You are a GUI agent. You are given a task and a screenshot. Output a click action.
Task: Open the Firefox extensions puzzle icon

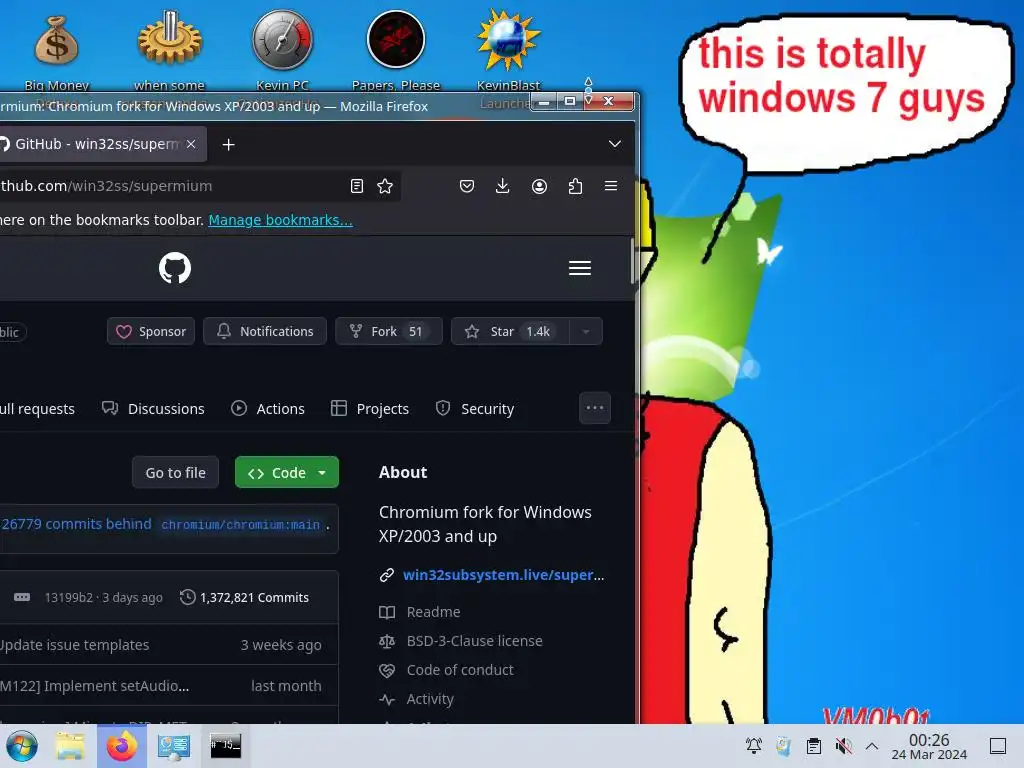[x=575, y=186]
